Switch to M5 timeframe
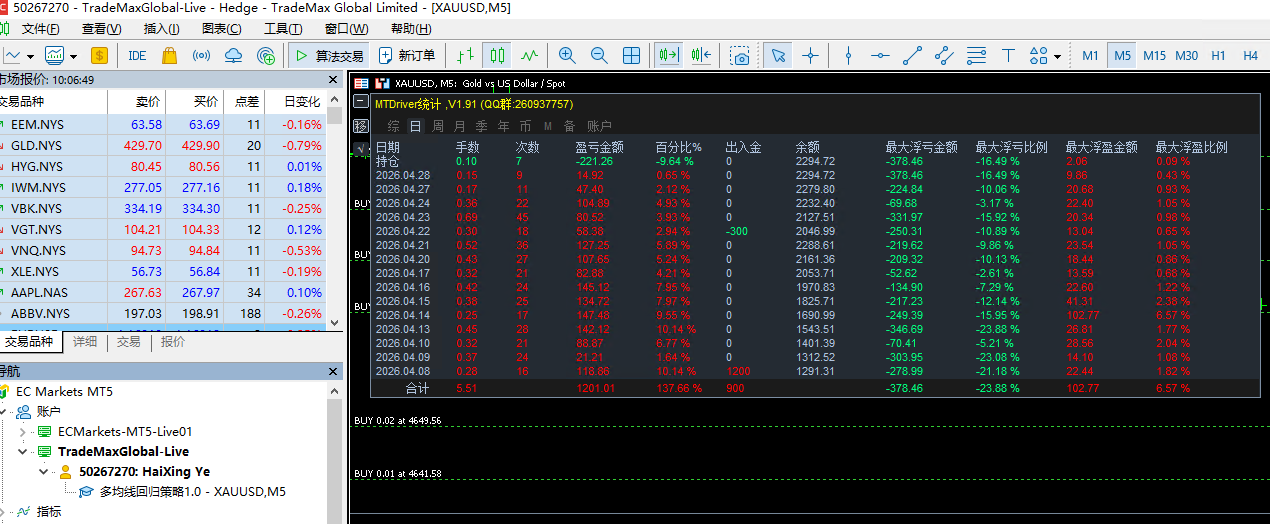This screenshot has width=1270, height=524. (1122, 56)
